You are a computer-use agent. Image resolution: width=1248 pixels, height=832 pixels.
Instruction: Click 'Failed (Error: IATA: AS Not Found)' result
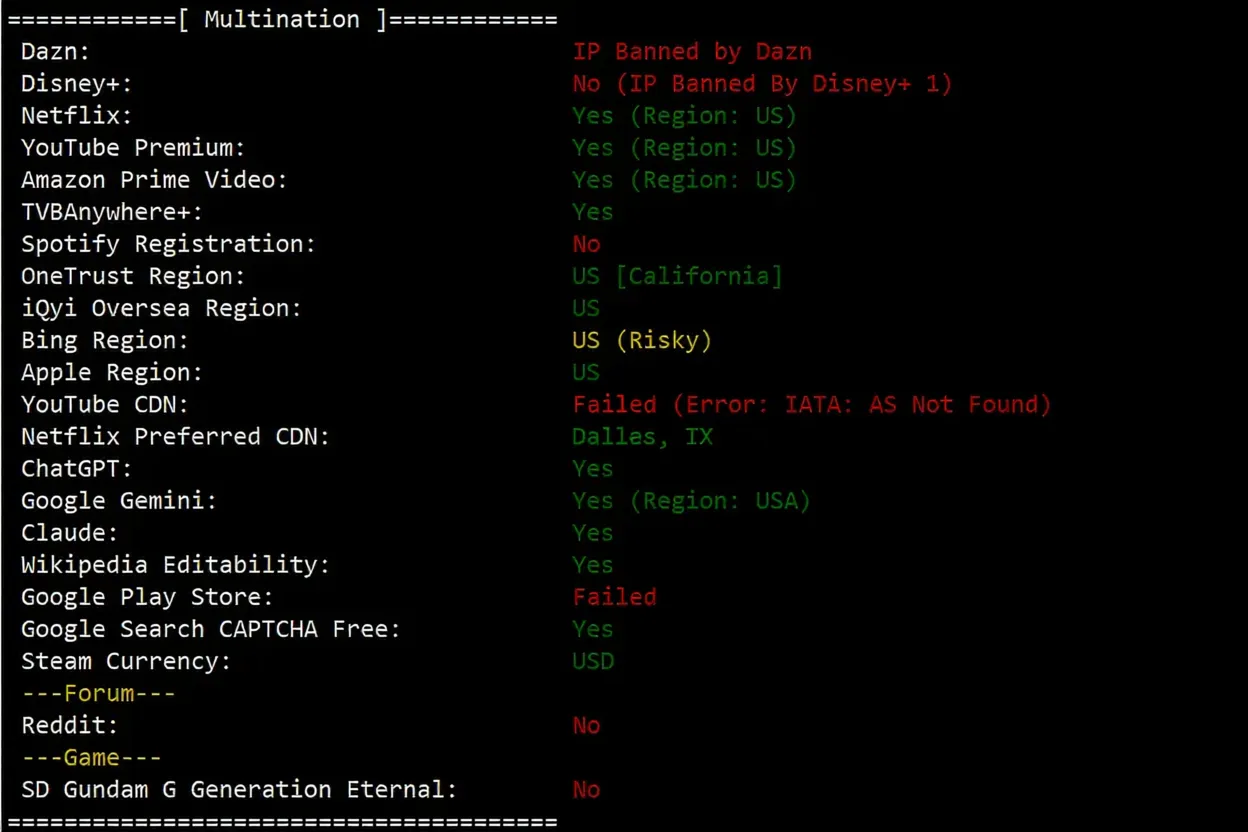(x=812, y=404)
